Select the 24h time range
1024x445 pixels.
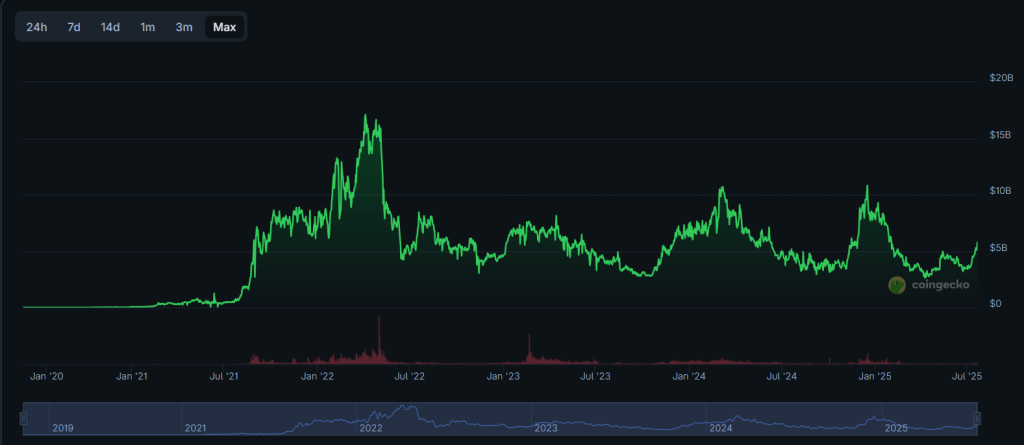coord(37,27)
